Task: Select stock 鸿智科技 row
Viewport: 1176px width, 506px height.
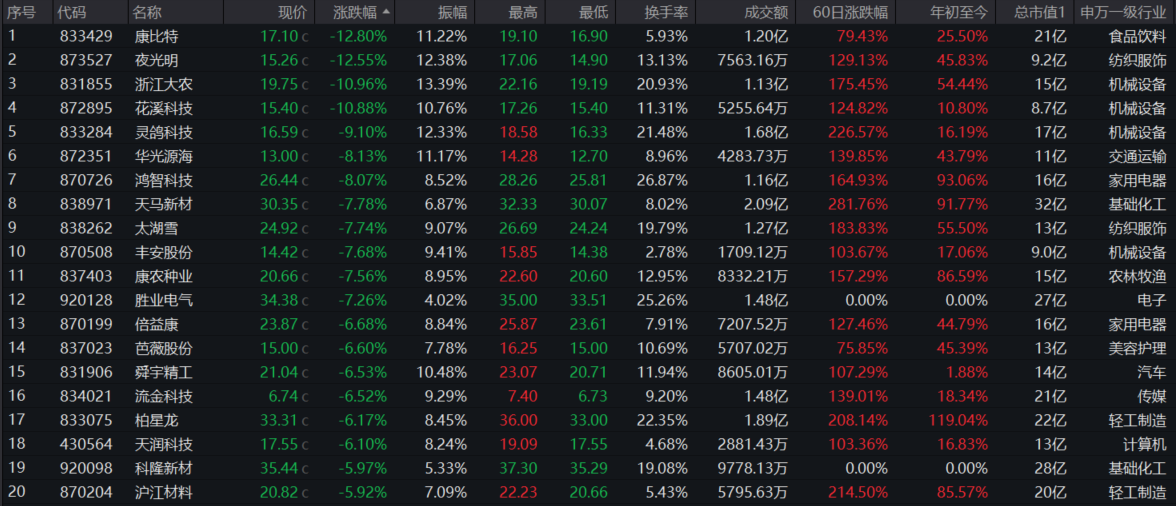Action: click(x=588, y=180)
